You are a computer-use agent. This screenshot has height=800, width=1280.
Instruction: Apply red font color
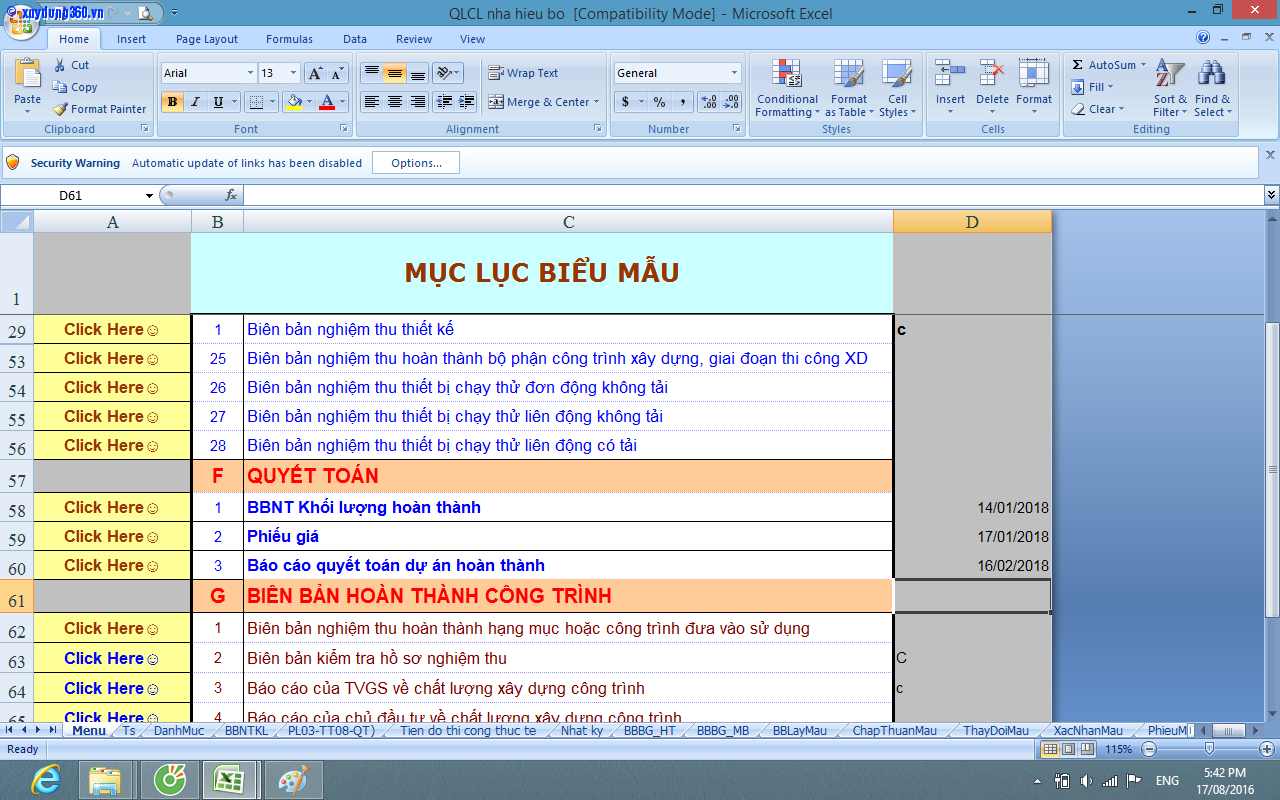pyautogui.click(x=326, y=102)
